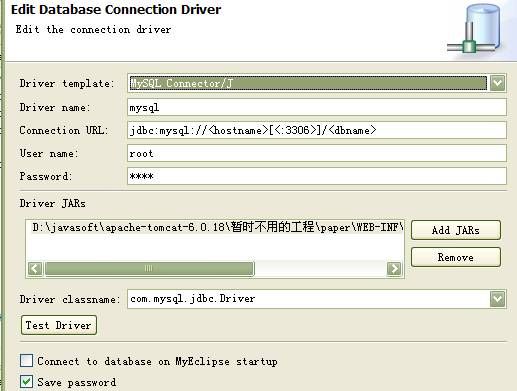517x391 pixels.
Task: Focus the Password input field
Action: (x=317, y=176)
